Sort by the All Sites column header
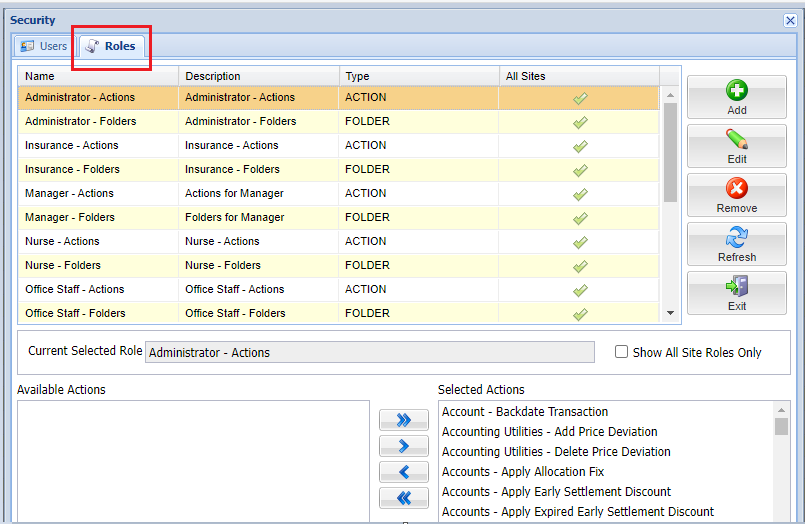 click(579, 76)
